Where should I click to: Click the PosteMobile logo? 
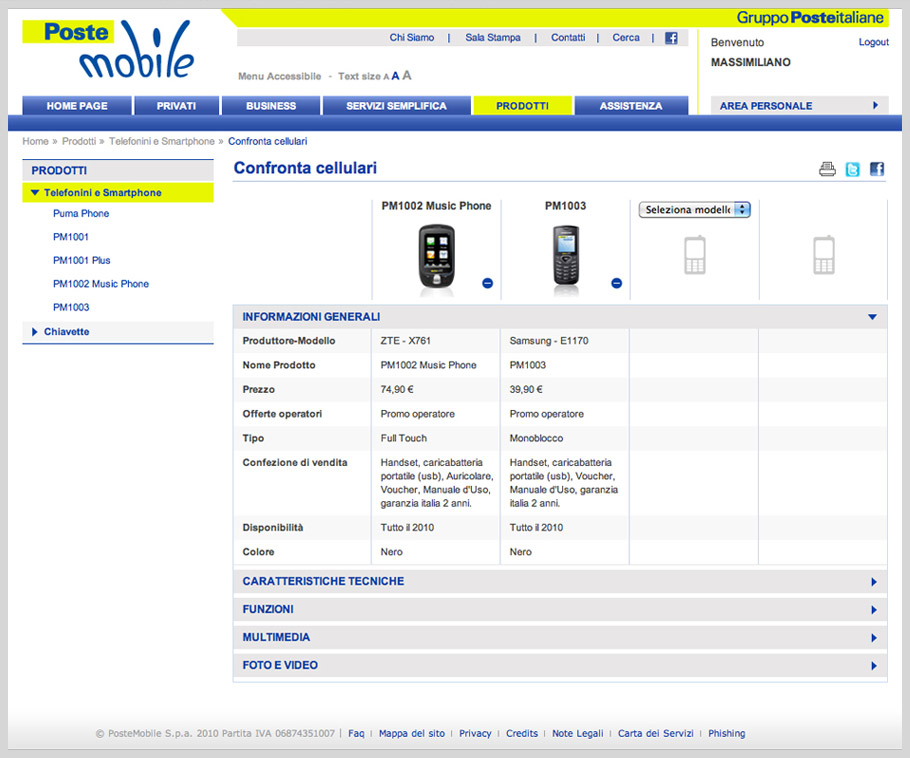coord(108,49)
